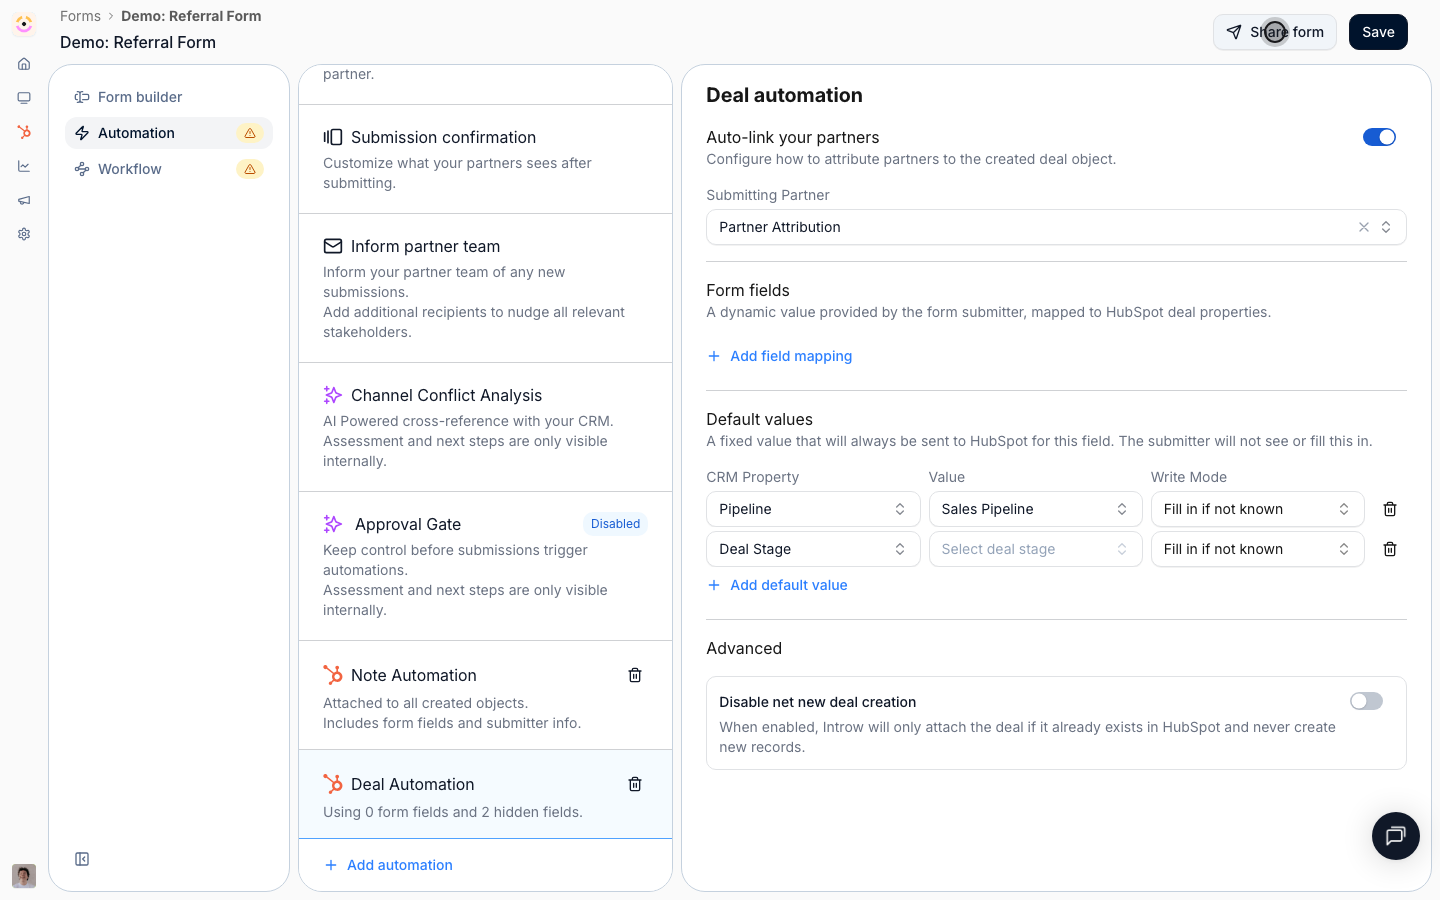Screen dimensions: 1440x900
Task: Switch to Workflow tab
Action: pyautogui.click(x=169, y=169)
